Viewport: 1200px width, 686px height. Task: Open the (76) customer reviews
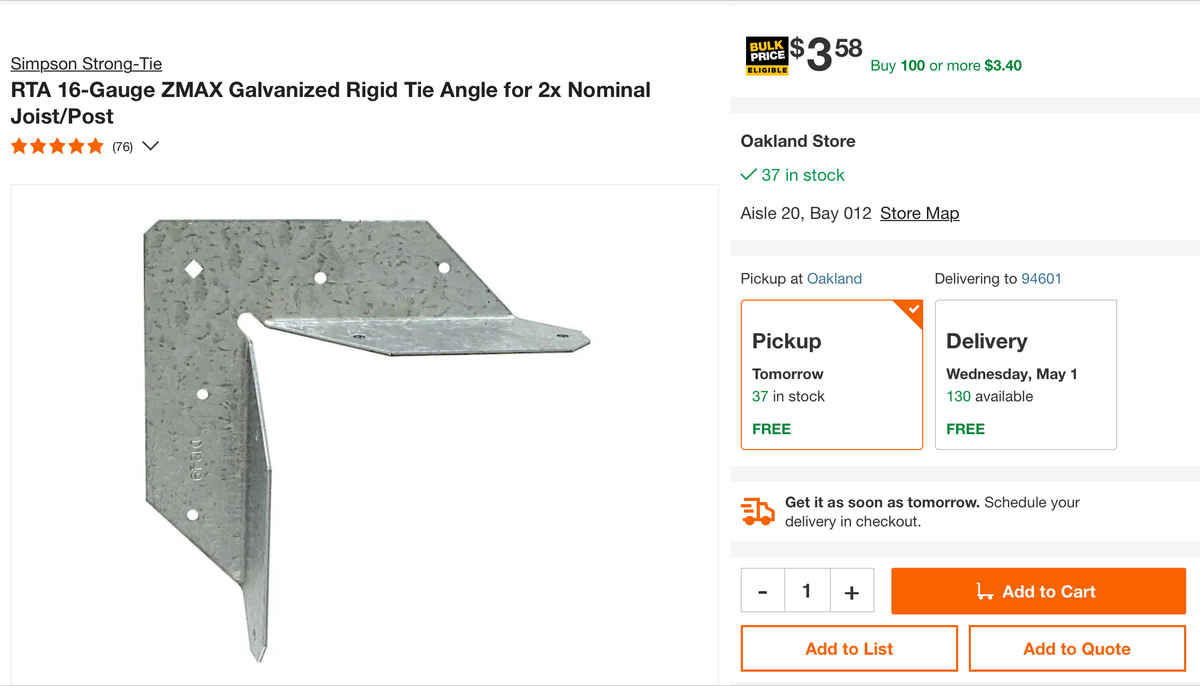[x=121, y=146]
